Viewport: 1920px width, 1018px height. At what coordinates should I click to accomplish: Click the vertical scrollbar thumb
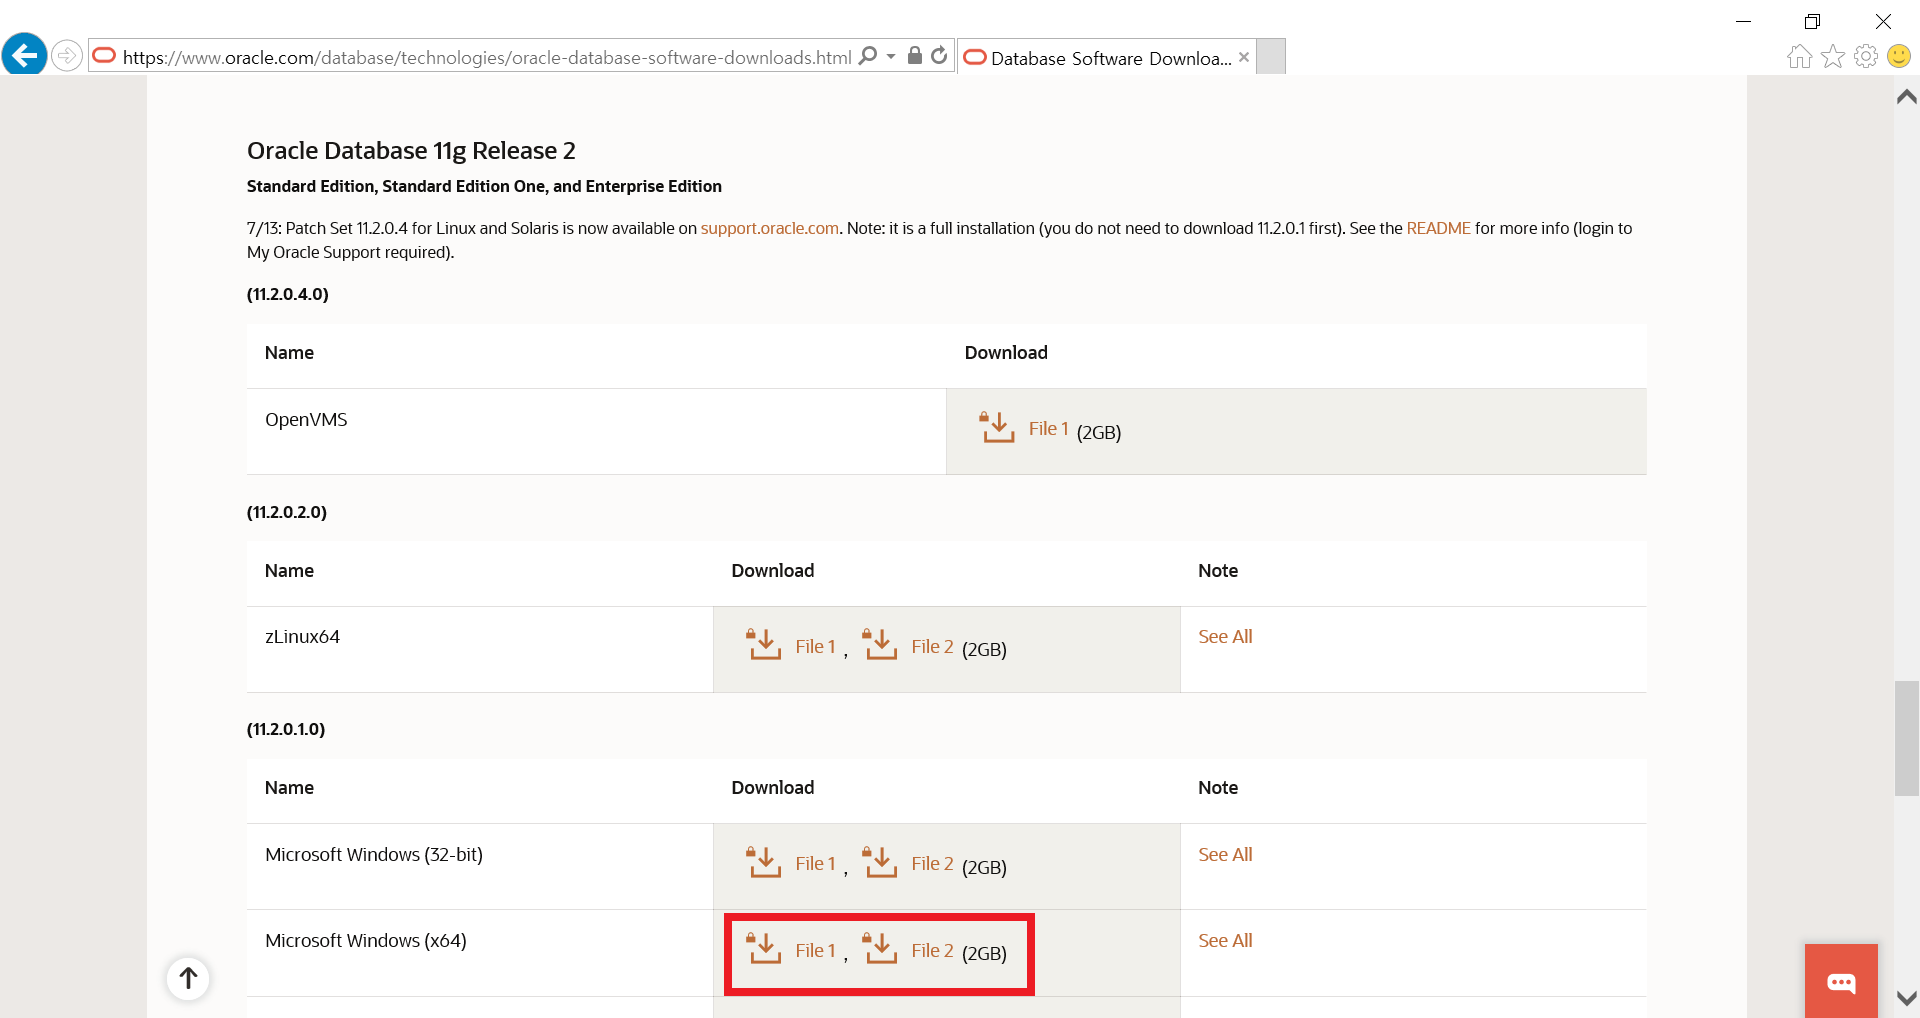(x=1907, y=738)
